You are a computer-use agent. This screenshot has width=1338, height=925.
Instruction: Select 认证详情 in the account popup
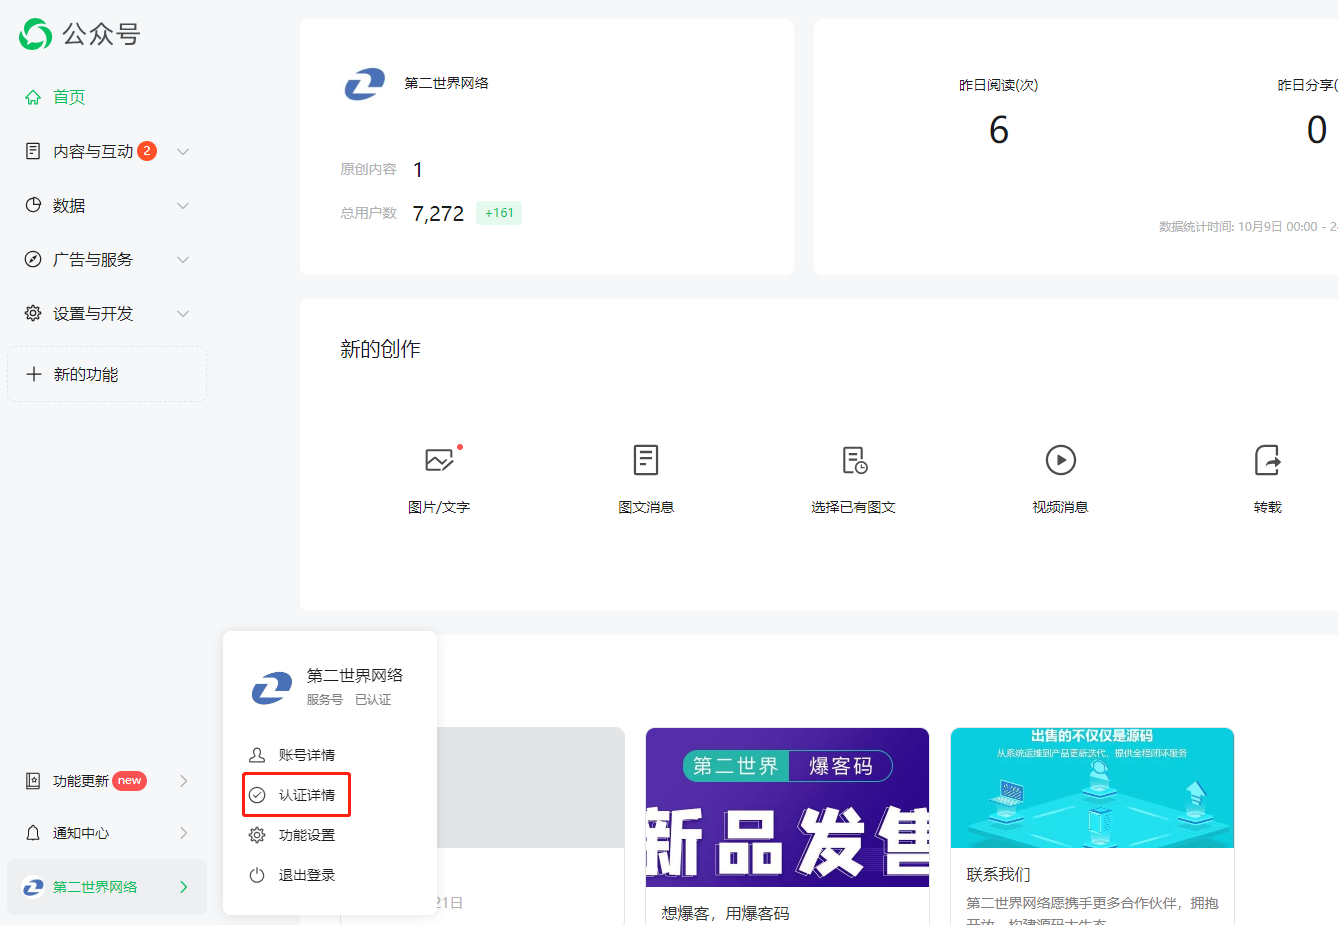click(x=306, y=795)
